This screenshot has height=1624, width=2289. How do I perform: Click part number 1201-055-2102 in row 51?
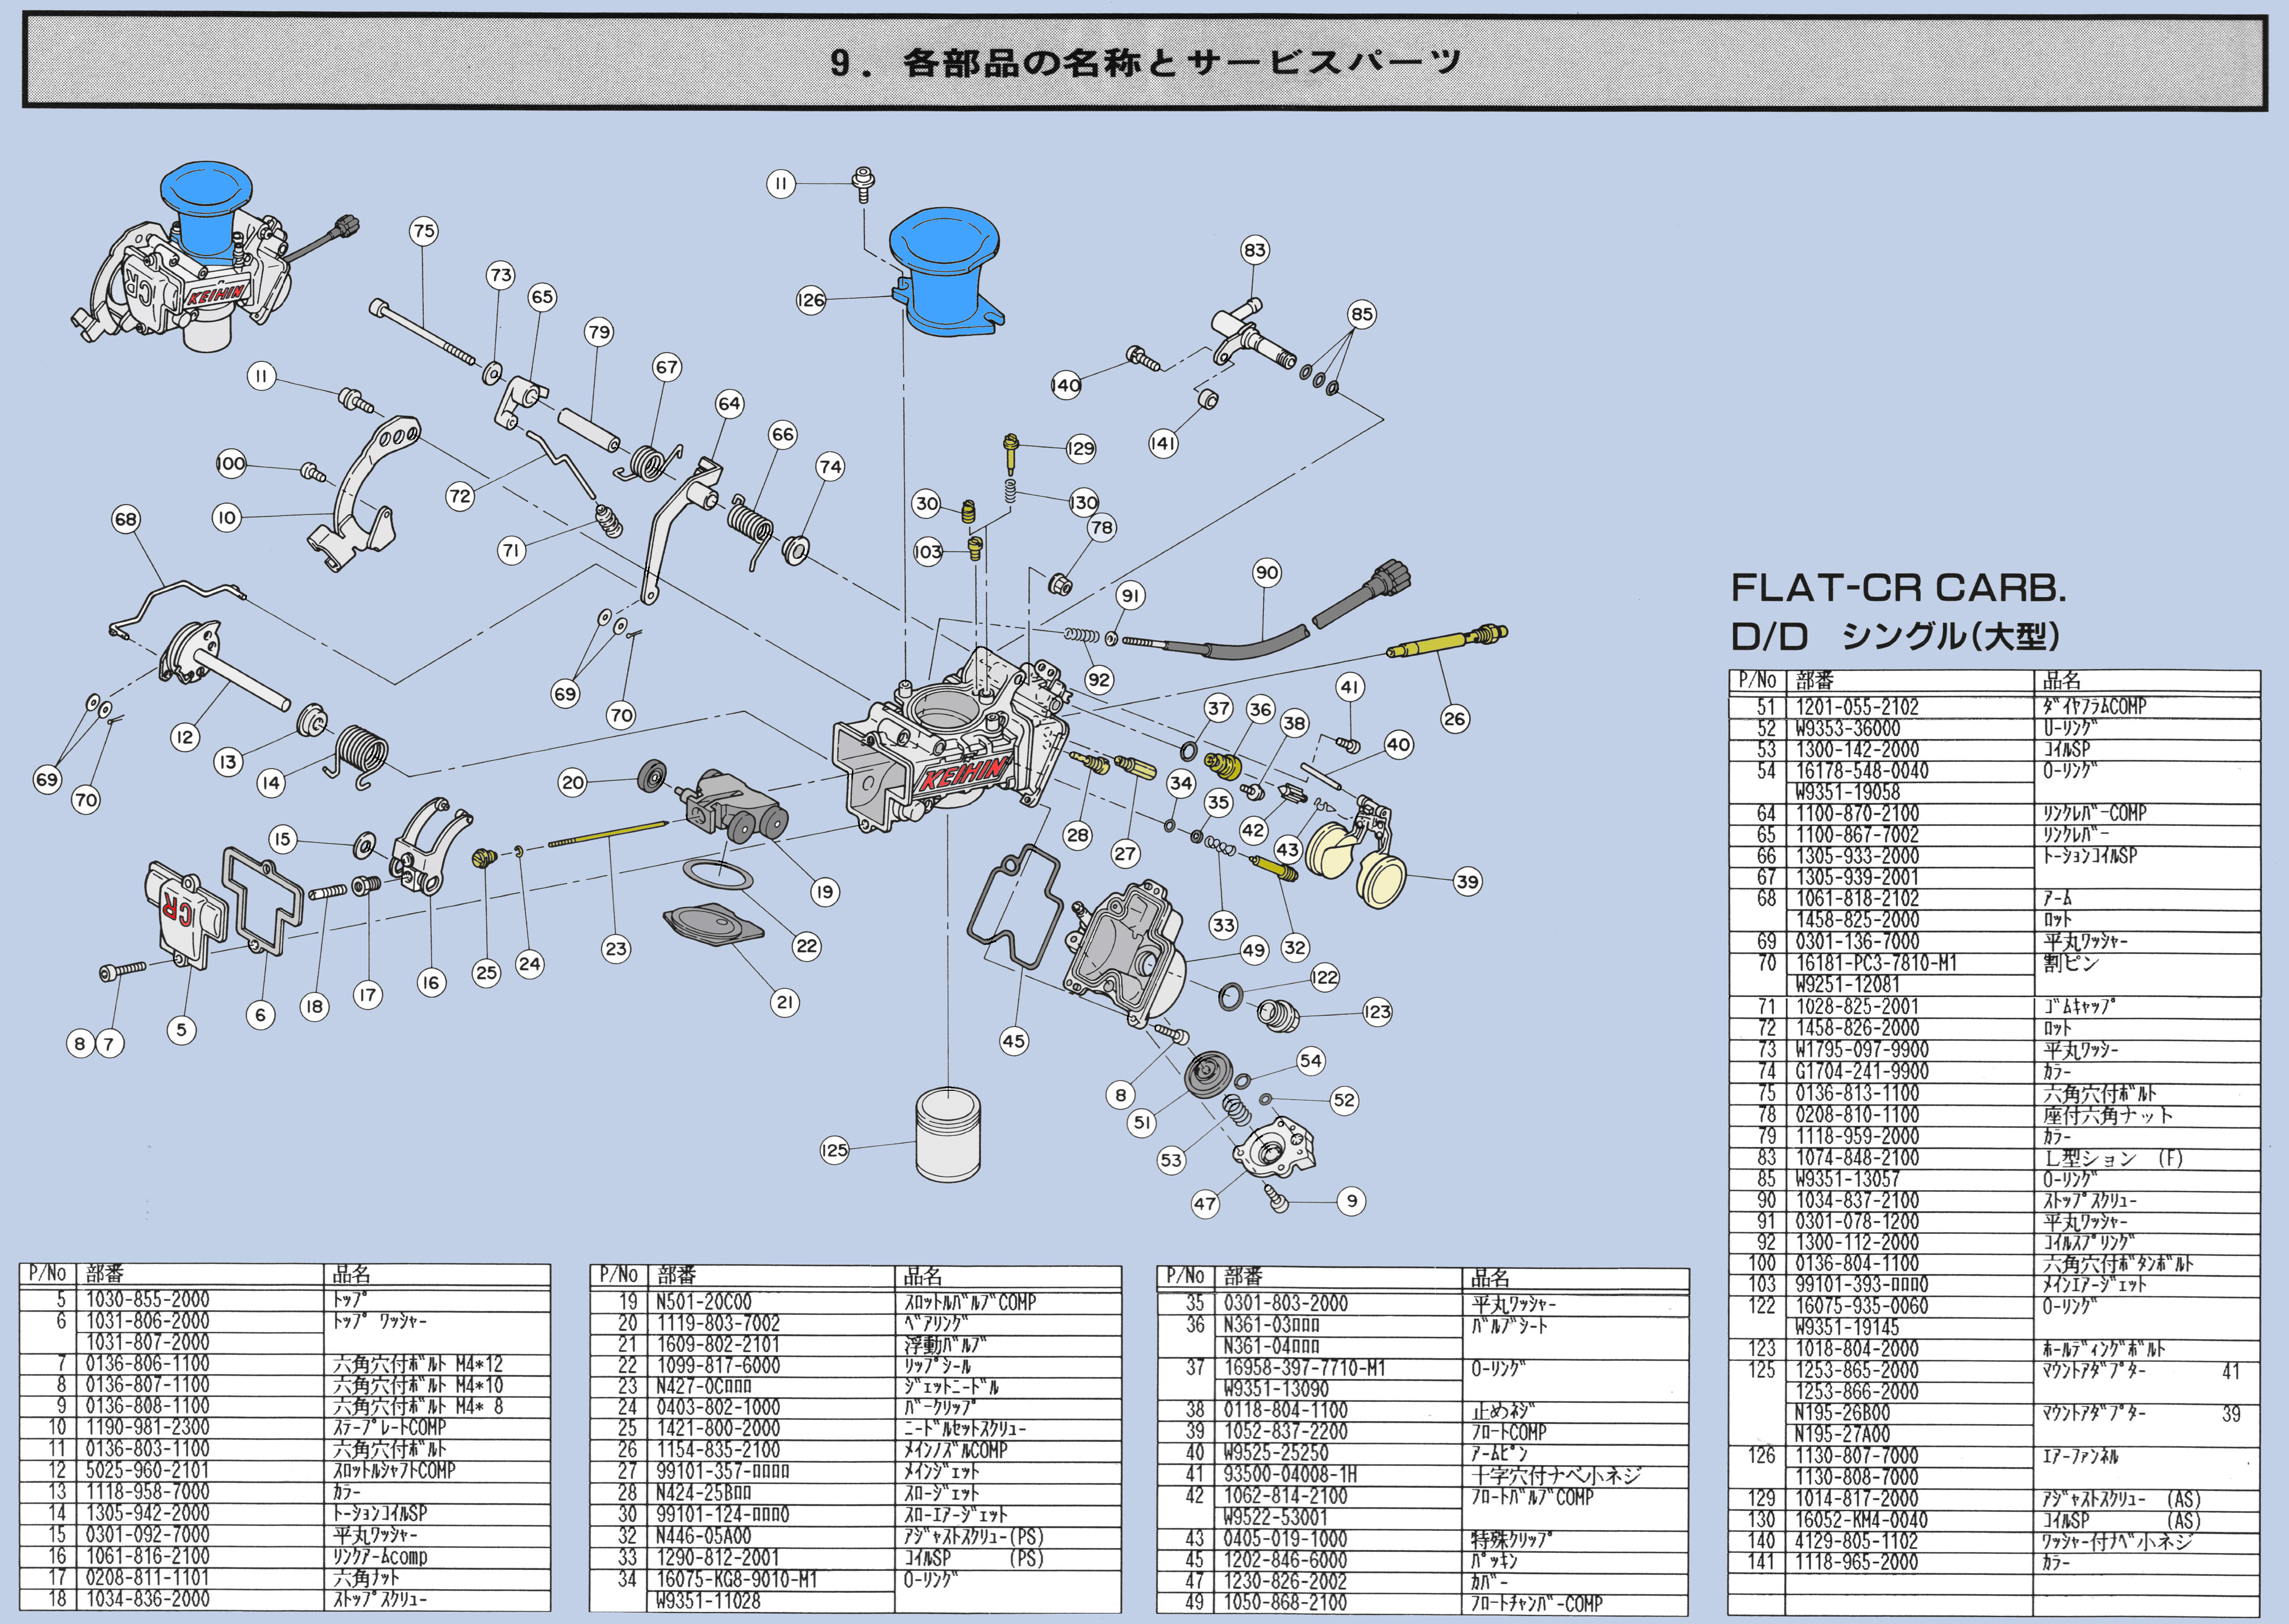(1858, 707)
